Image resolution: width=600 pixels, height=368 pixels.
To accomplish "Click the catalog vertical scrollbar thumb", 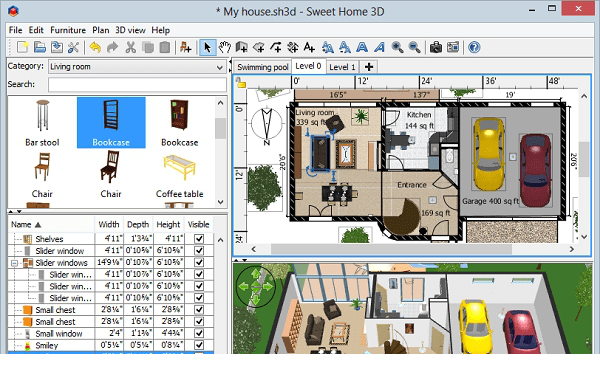I will click(x=220, y=129).
